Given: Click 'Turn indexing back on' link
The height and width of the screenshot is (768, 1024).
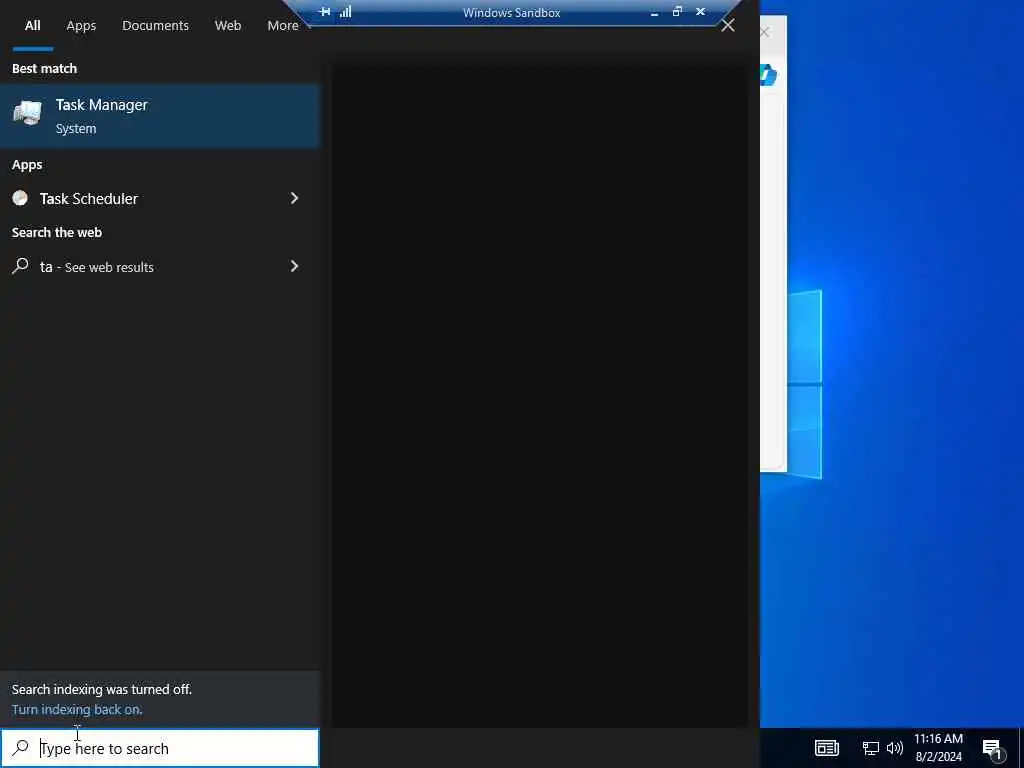Looking at the screenshot, I should pyautogui.click(x=77, y=709).
